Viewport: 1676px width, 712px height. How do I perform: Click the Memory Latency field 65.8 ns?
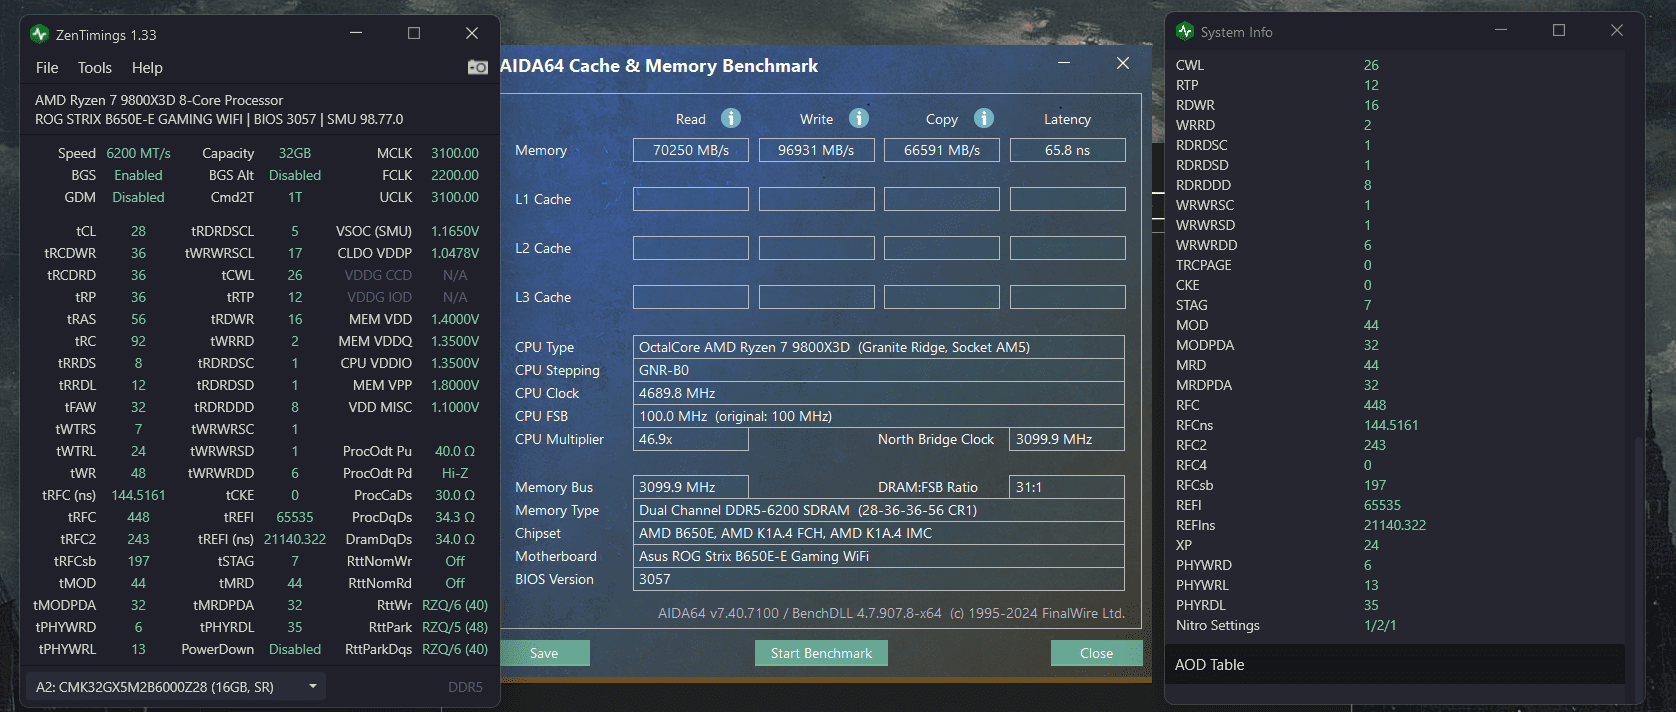click(x=1068, y=150)
